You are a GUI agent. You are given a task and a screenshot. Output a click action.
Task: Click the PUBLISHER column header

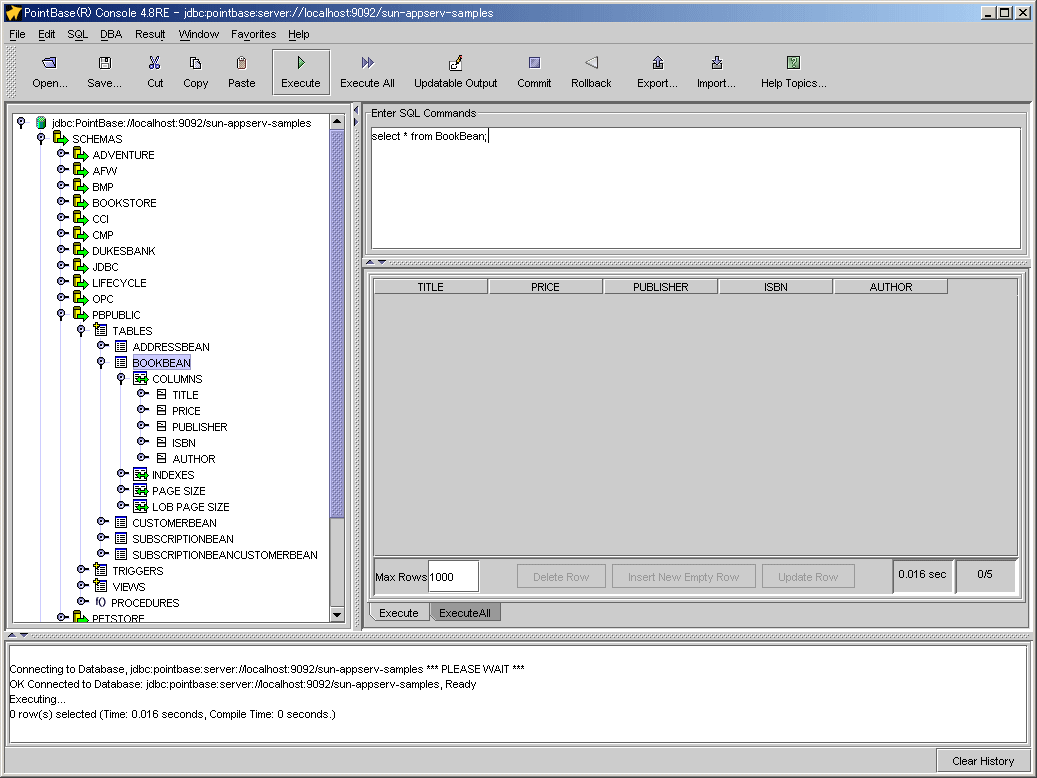(x=660, y=287)
